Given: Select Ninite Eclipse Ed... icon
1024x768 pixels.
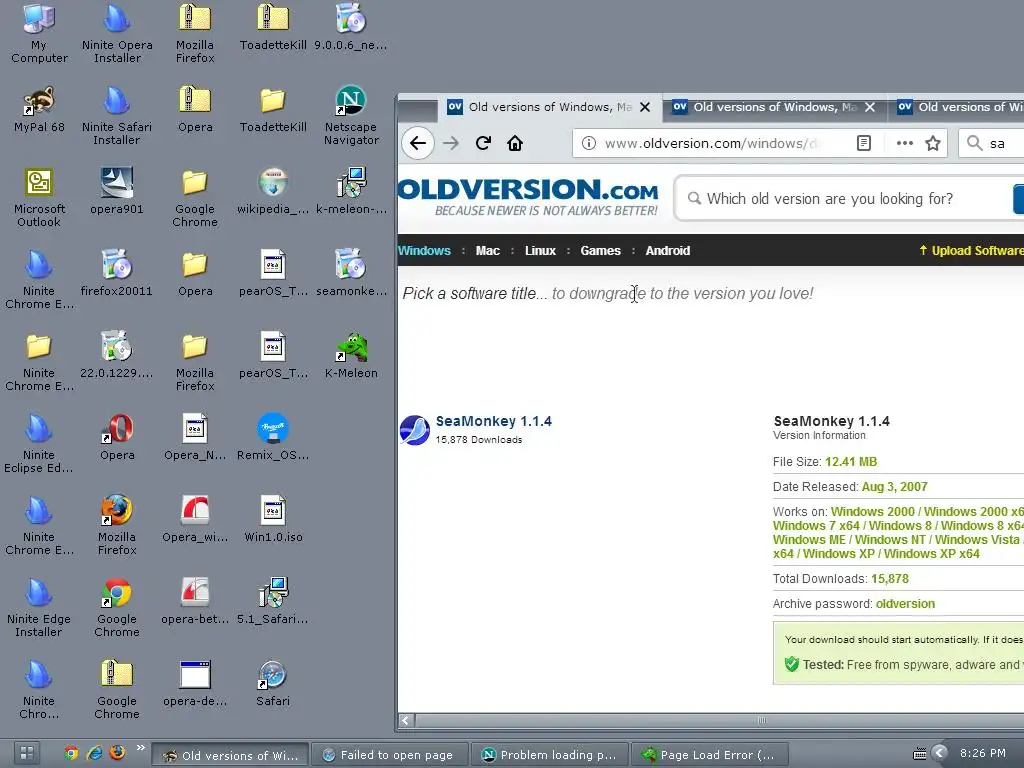Looking at the screenshot, I should tap(39, 444).
